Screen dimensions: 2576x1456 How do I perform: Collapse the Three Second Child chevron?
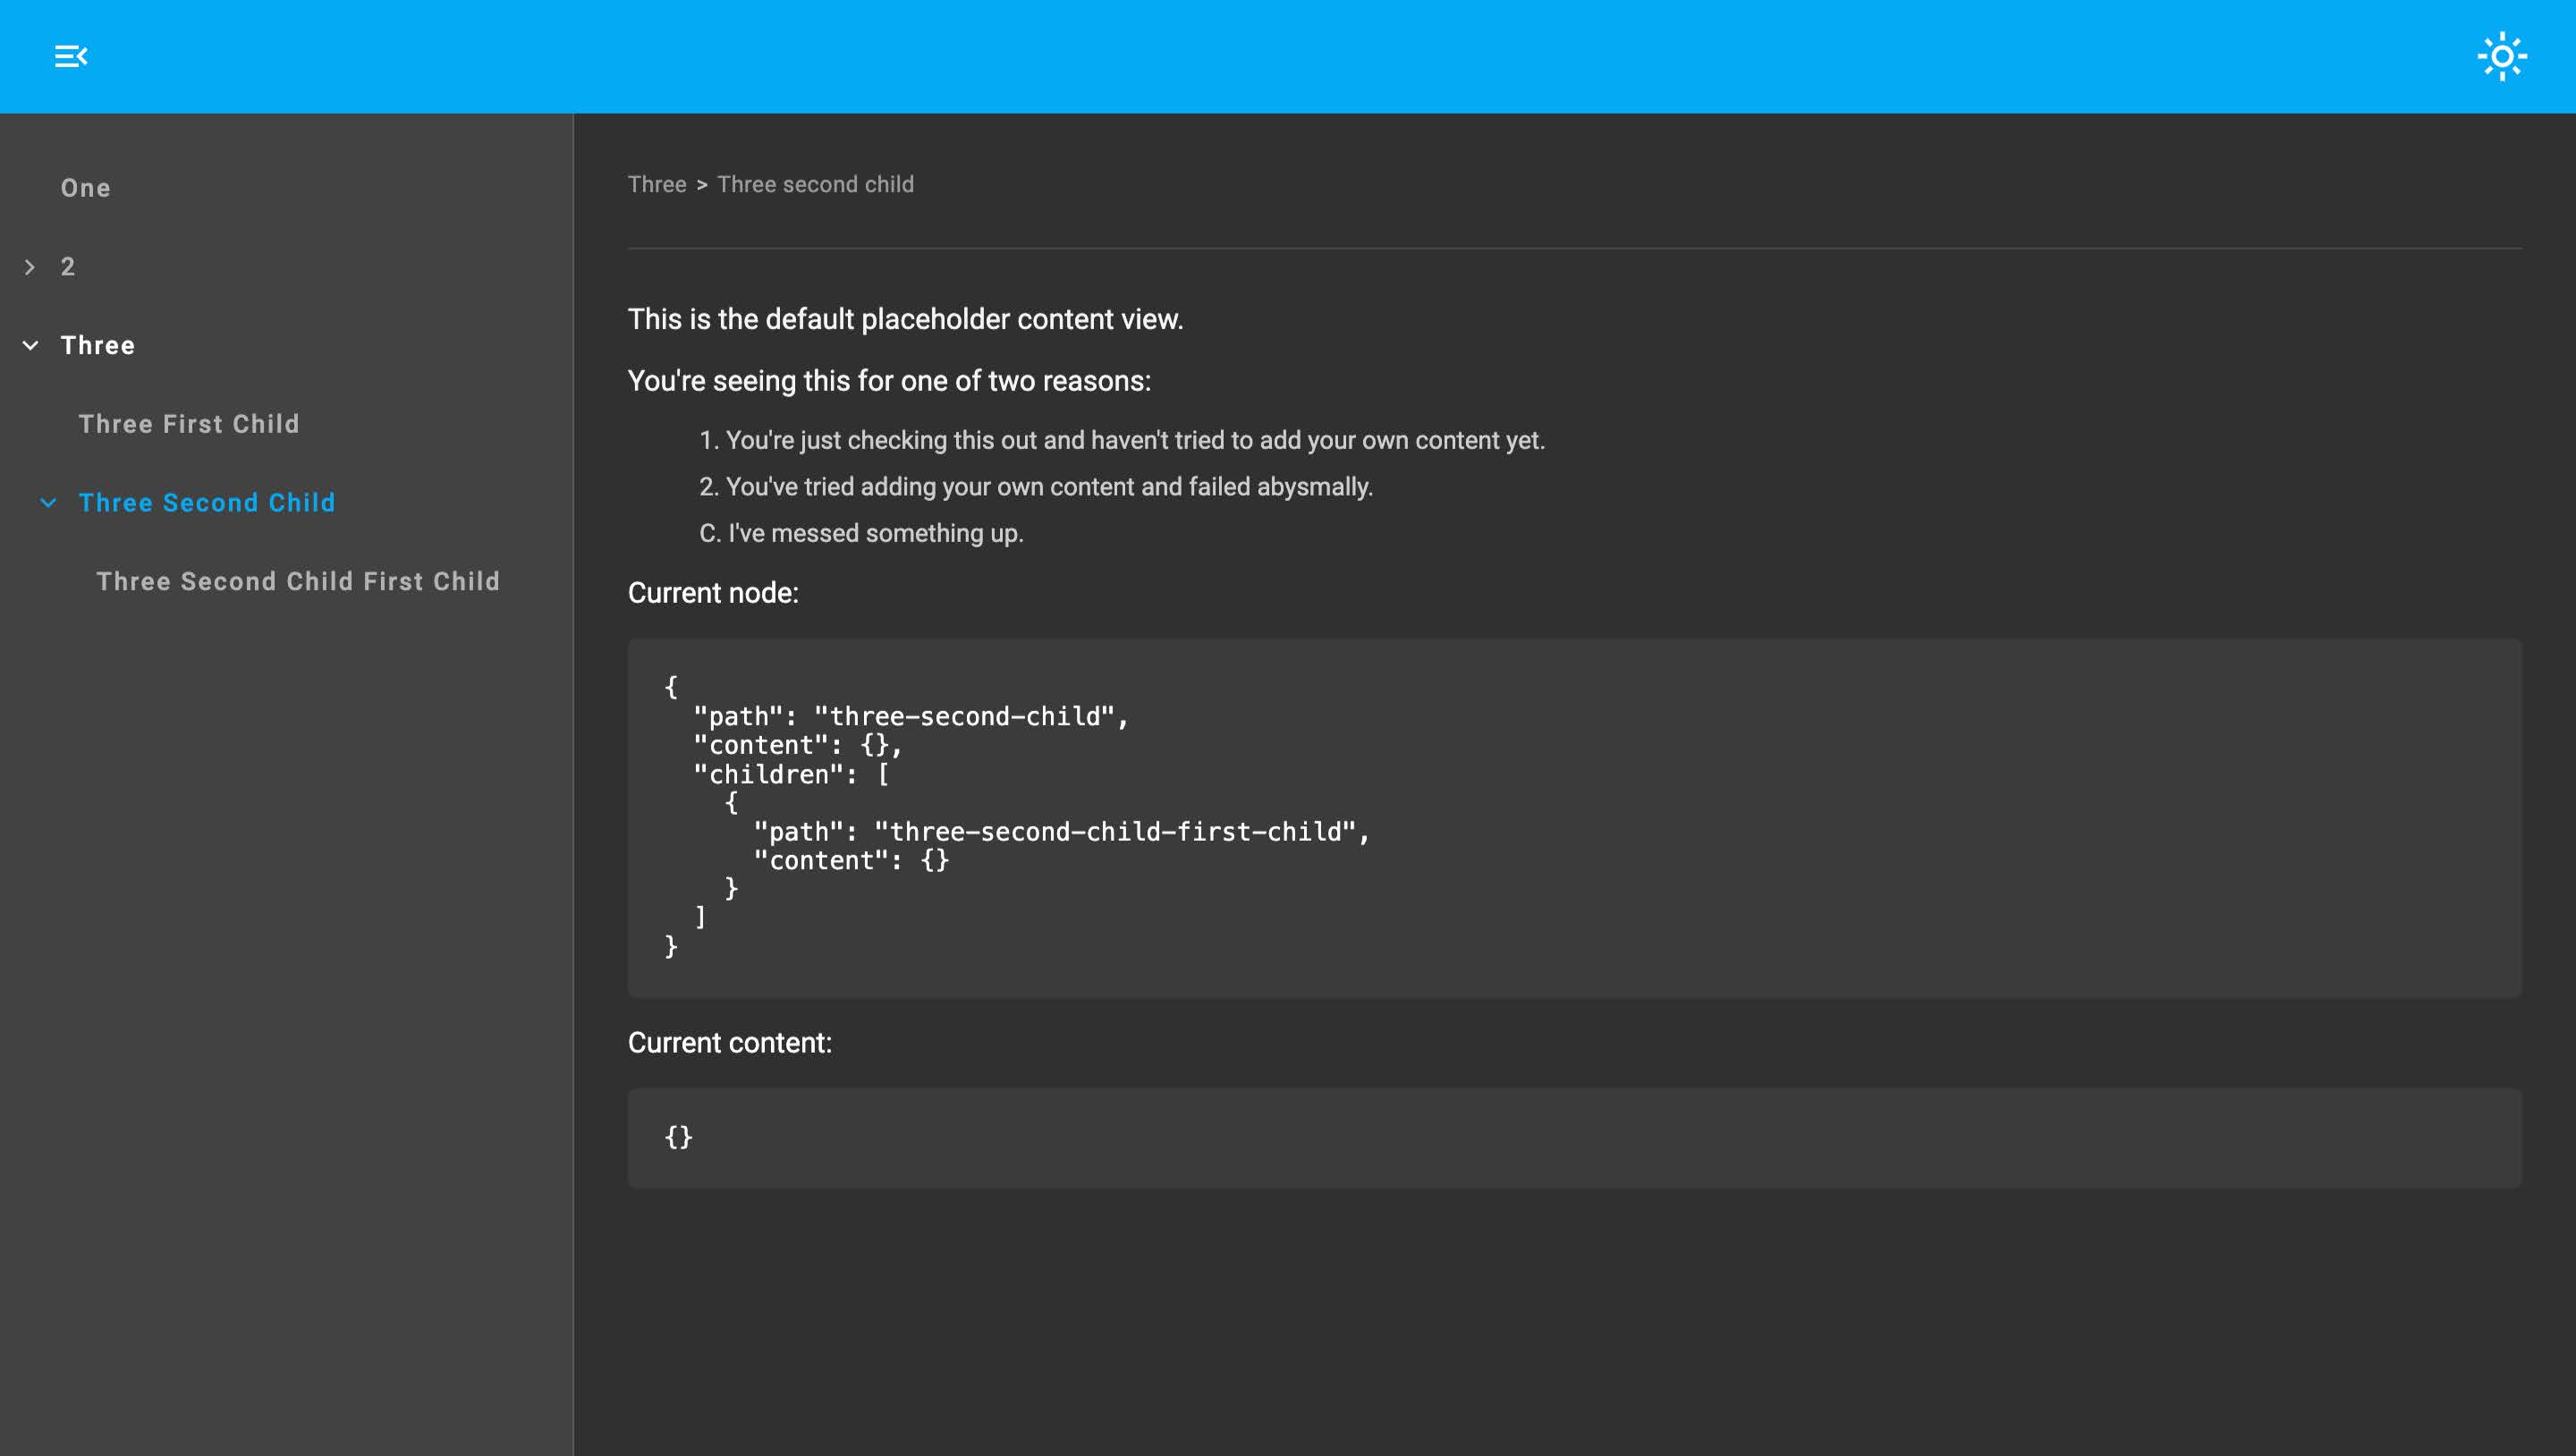pyautogui.click(x=48, y=502)
